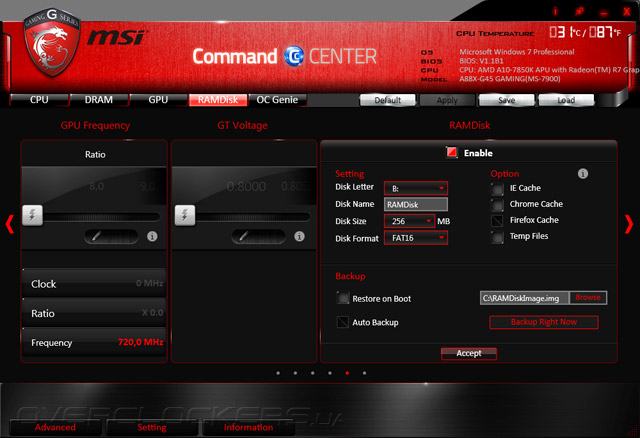This screenshot has height=438, width=640.
Task: Click the Load profile button
Action: pos(566,100)
